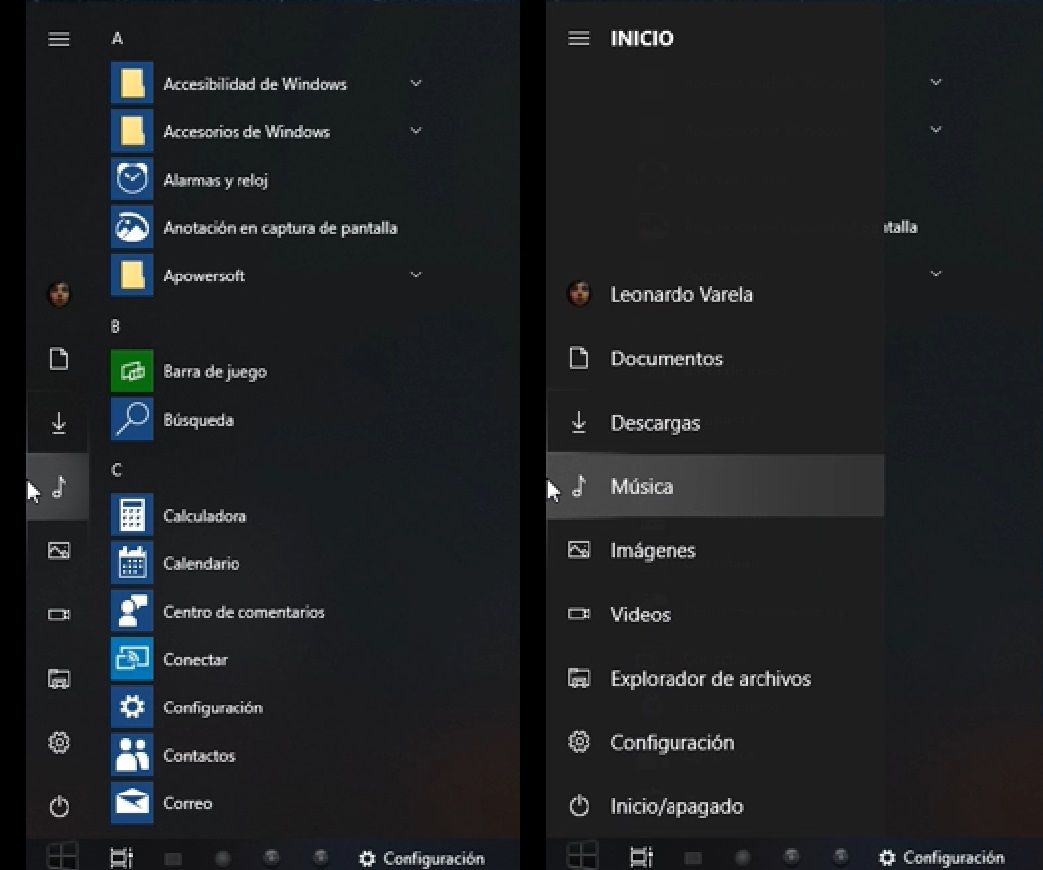Image resolution: width=1043 pixels, height=870 pixels.
Task: Select the Contactos app
Action: pos(200,755)
